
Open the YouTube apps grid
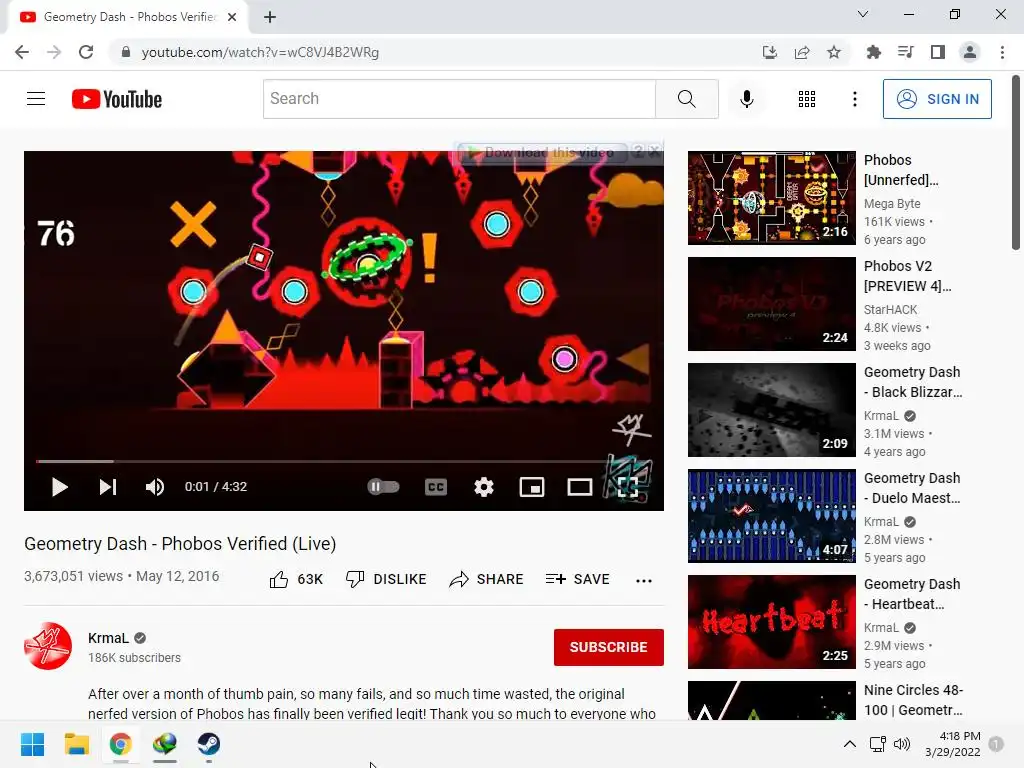(807, 99)
